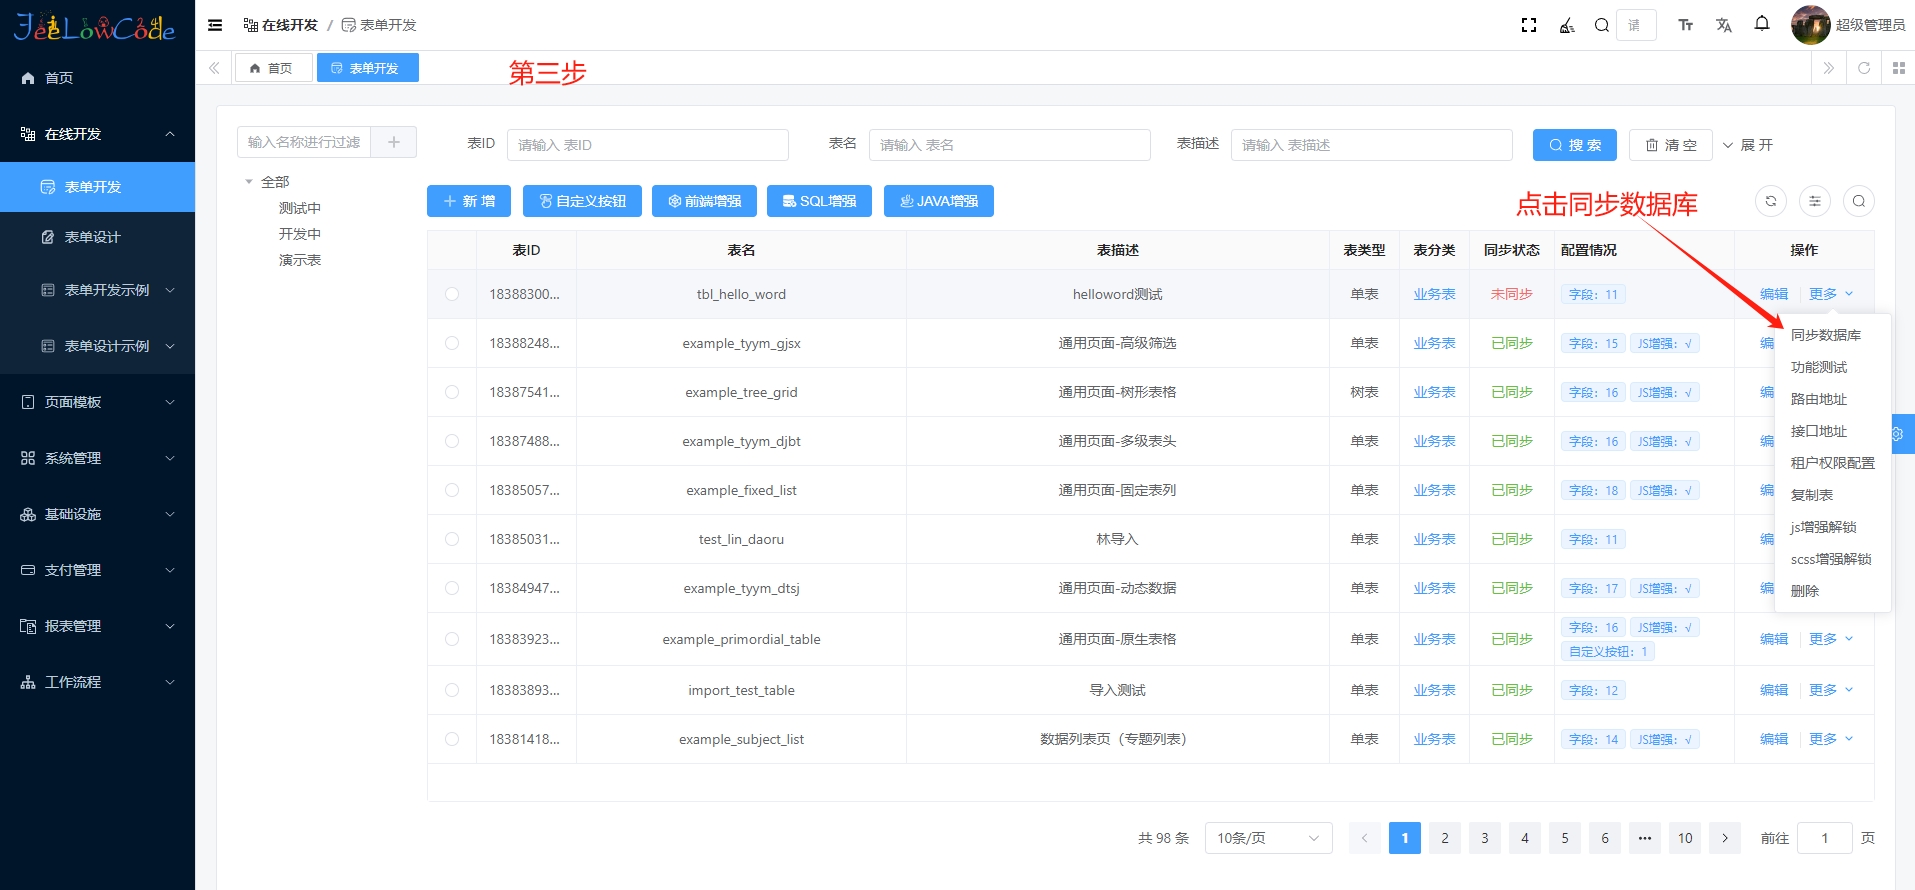Screen dimensions: 1915x890
Task: Select radio button for import_test_table row
Action: coord(452,690)
